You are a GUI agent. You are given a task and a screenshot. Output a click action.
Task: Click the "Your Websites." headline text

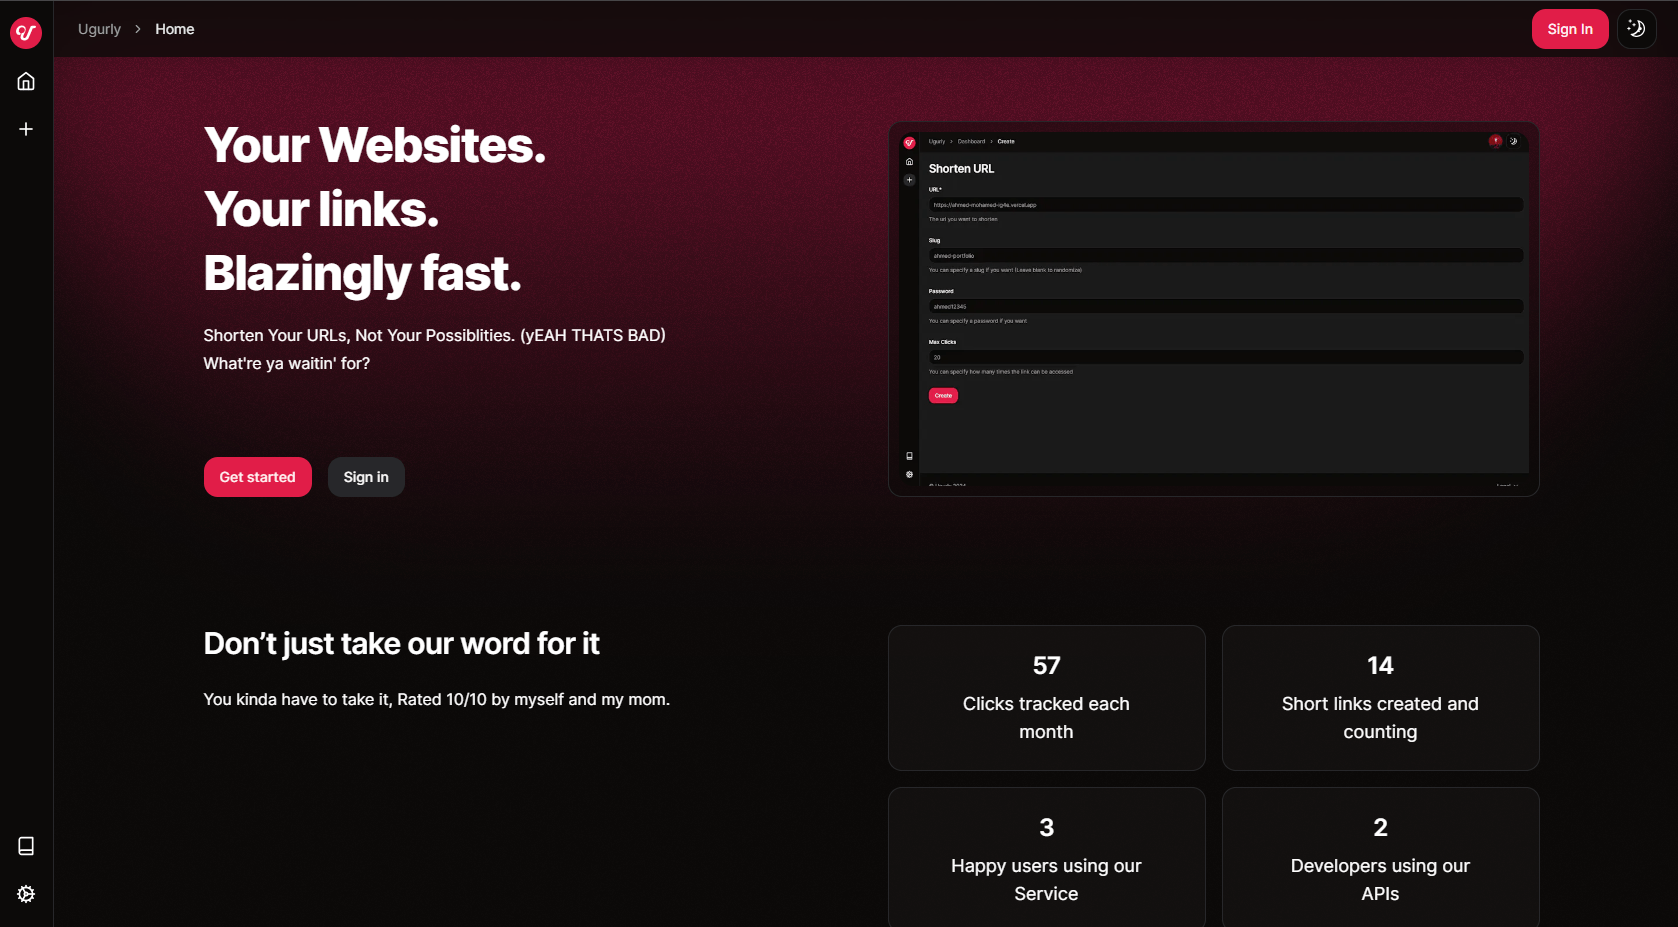(375, 145)
